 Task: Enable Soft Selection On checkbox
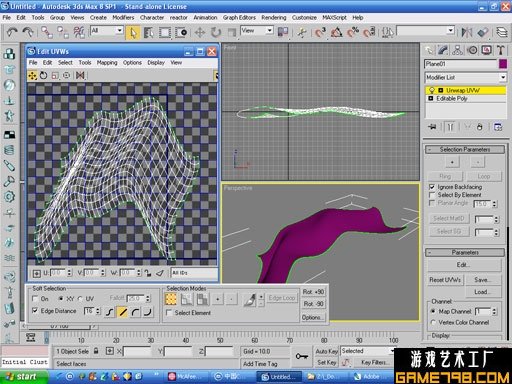click(x=35, y=298)
